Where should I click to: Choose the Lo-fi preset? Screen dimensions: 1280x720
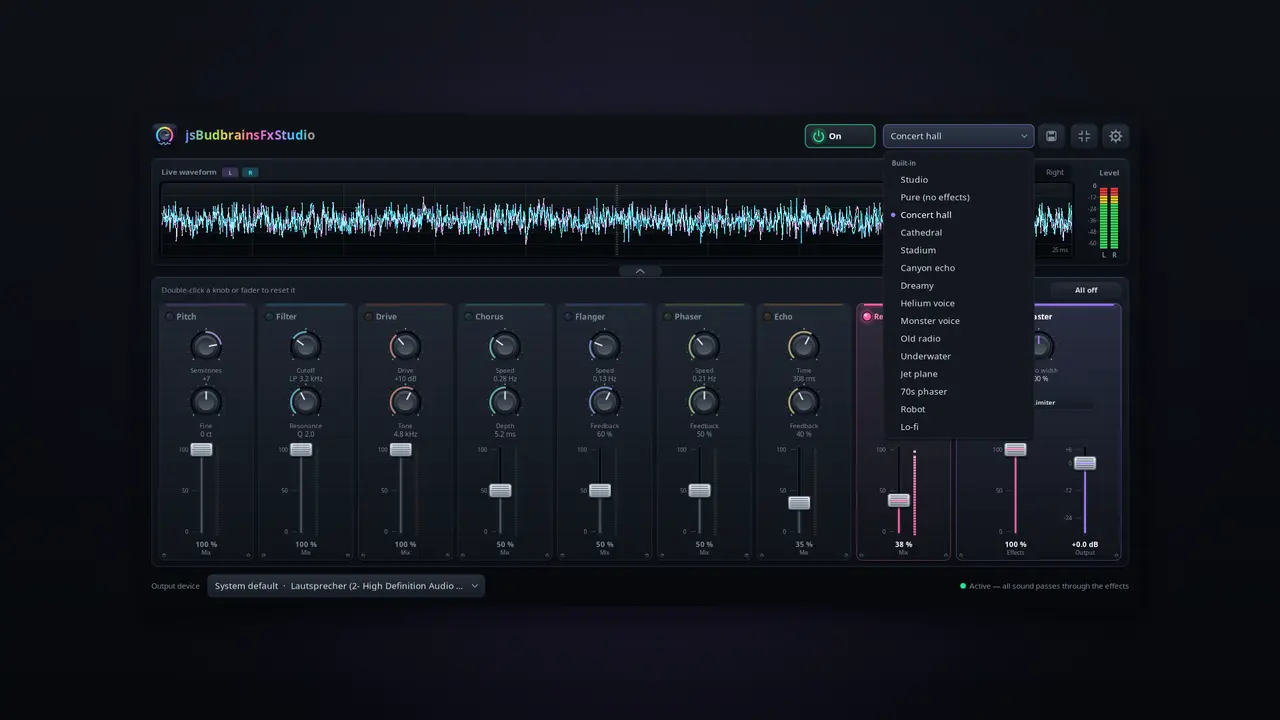(x=959, y=427)
